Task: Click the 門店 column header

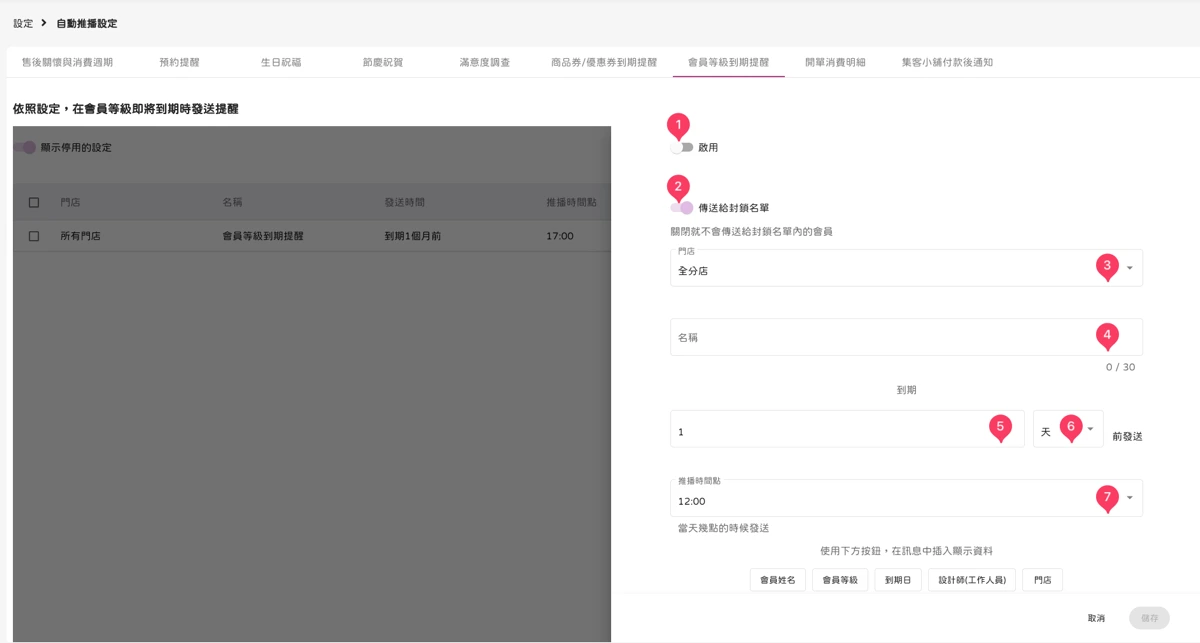Action: click(x=70, y=202)
